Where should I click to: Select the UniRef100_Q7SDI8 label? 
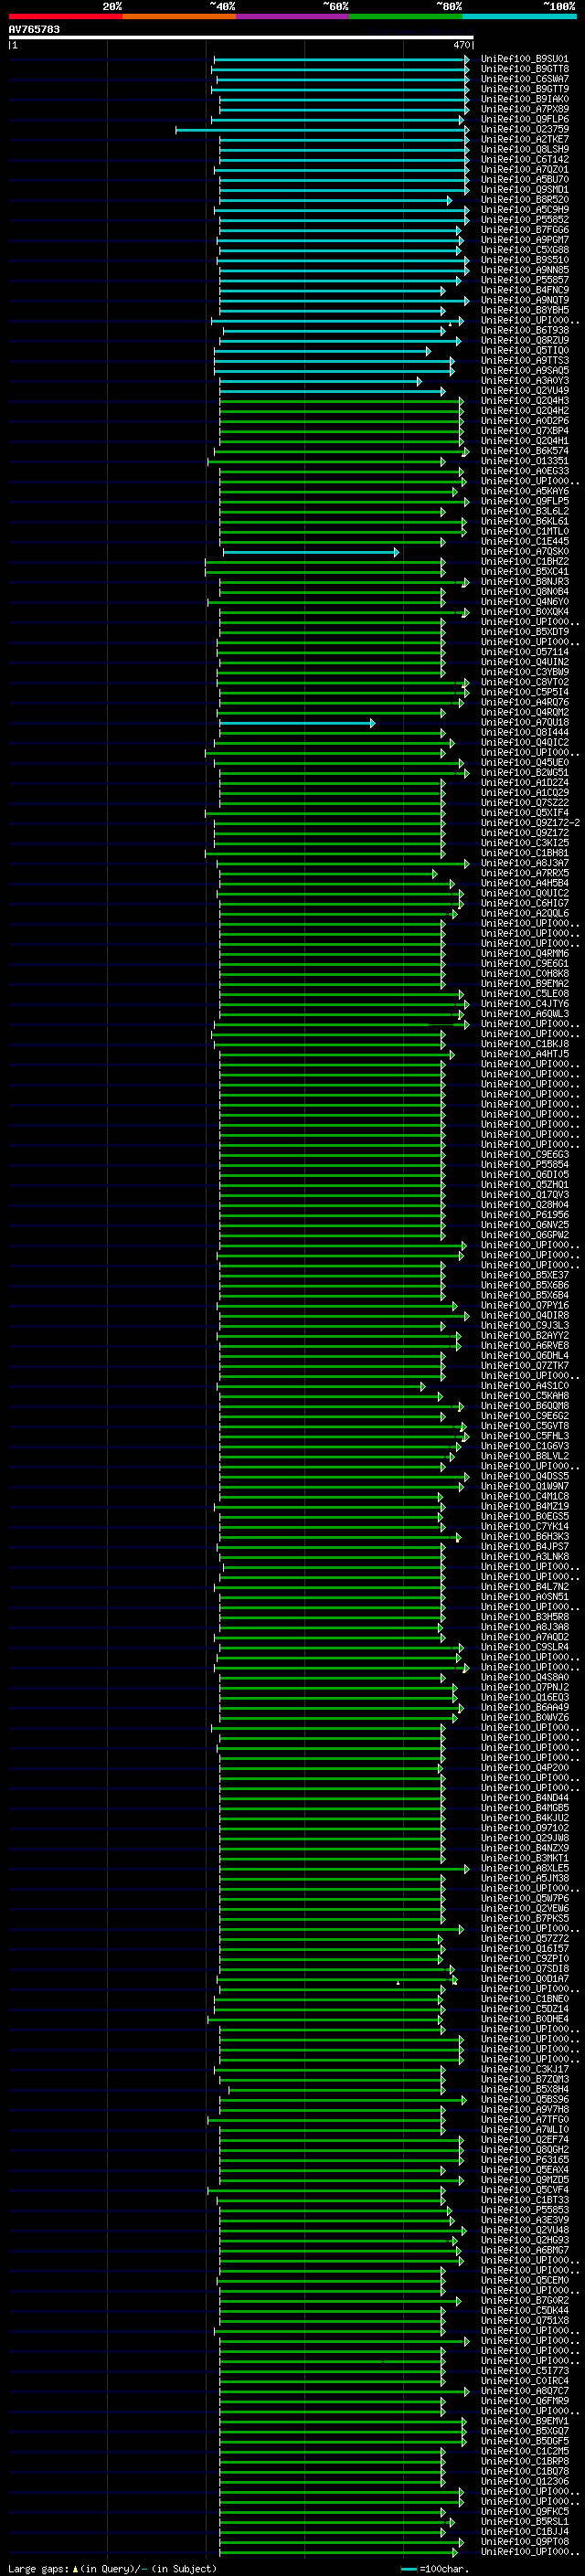tap(524, 1968)
